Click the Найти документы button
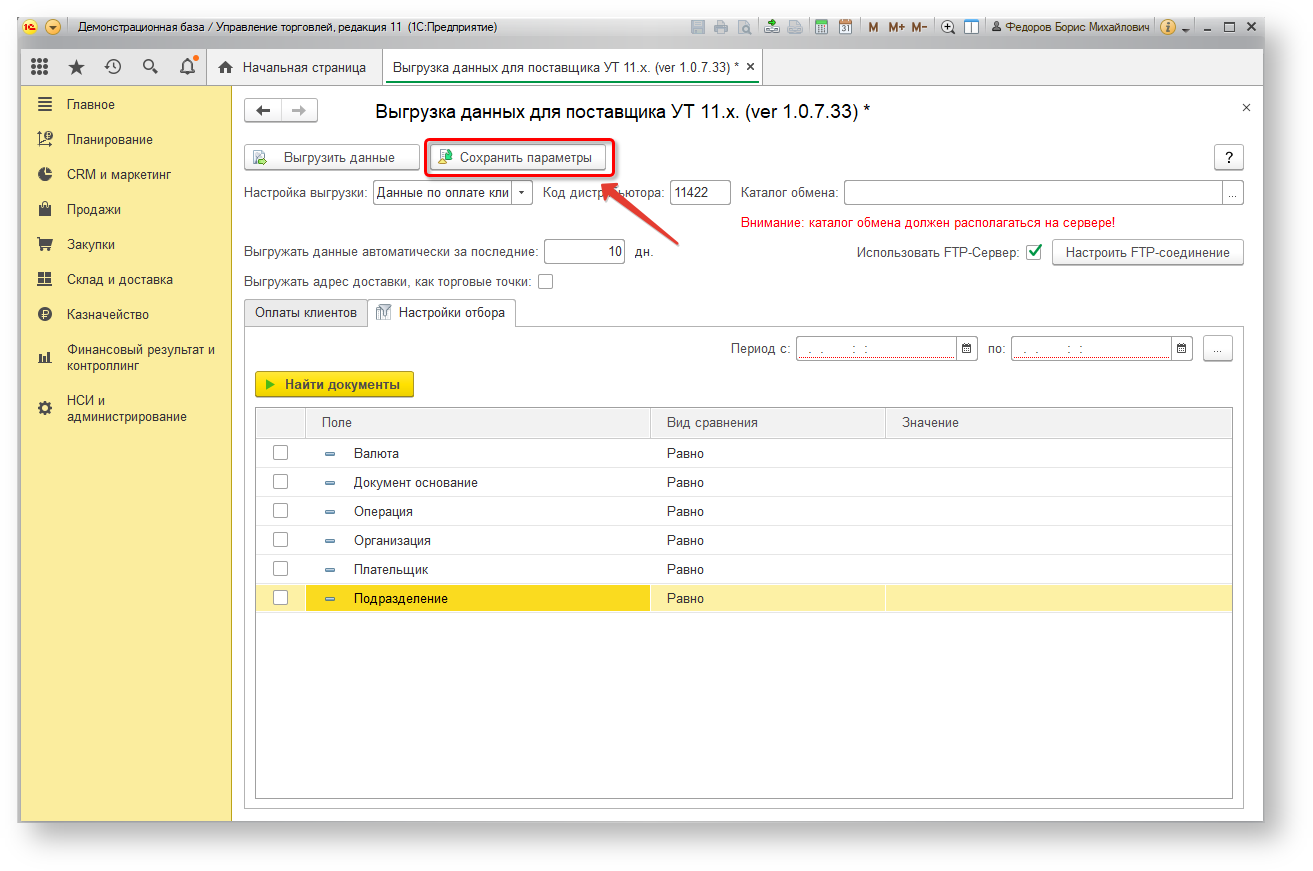The width and height of the screenshot is (1313, 871). click(x=334, y=384)
